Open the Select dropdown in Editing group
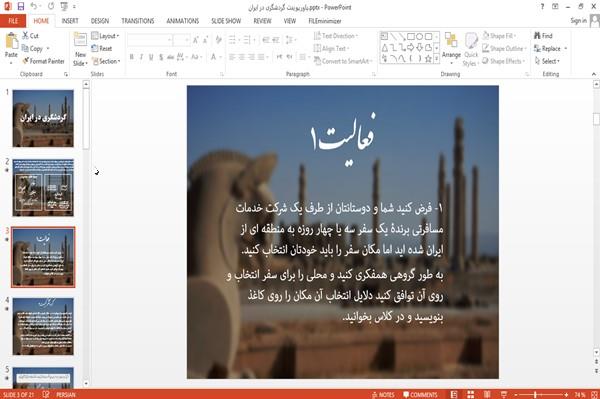 [x=547, y=61]
